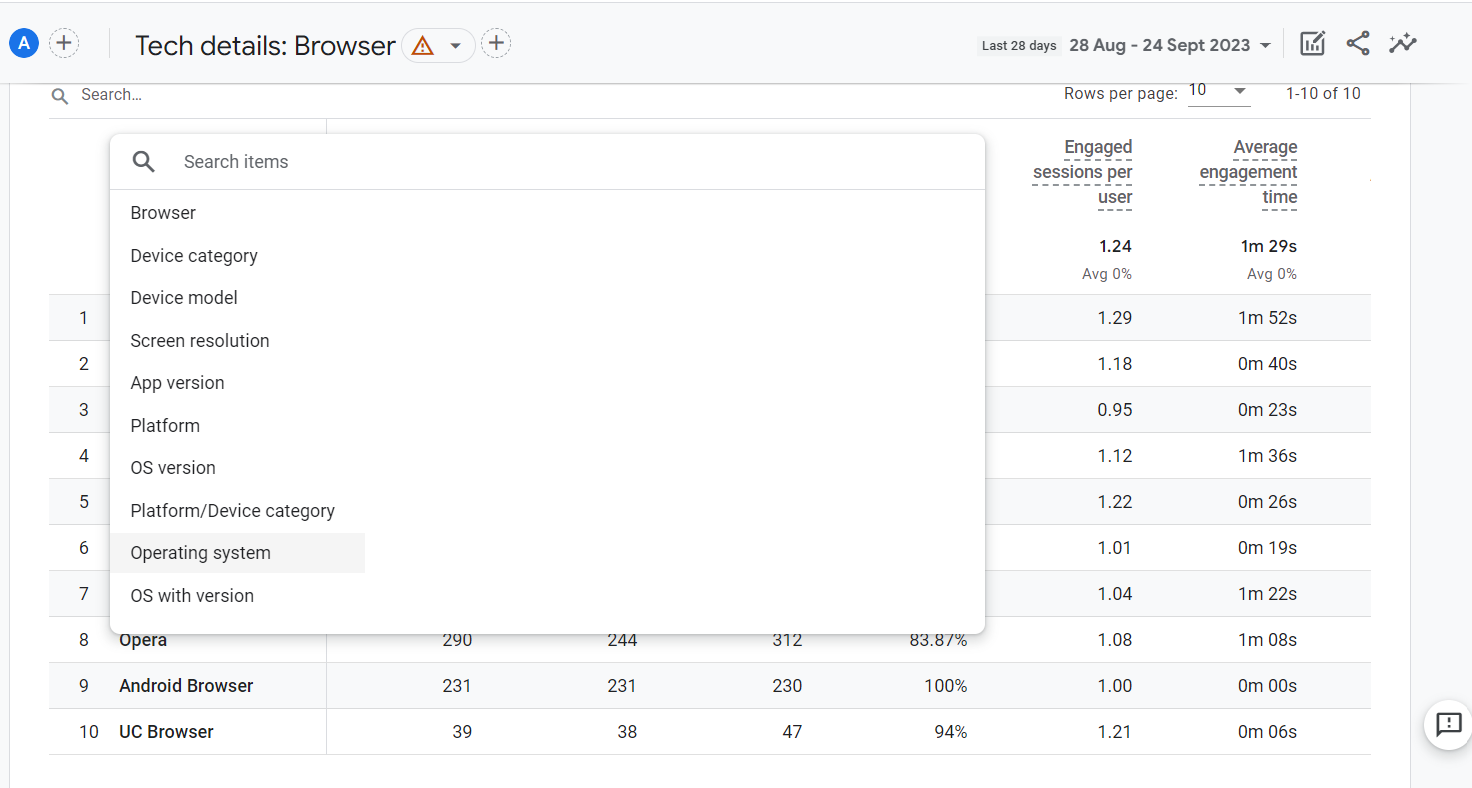
Task: Click the plus icon after the report title
Action: 496,43
